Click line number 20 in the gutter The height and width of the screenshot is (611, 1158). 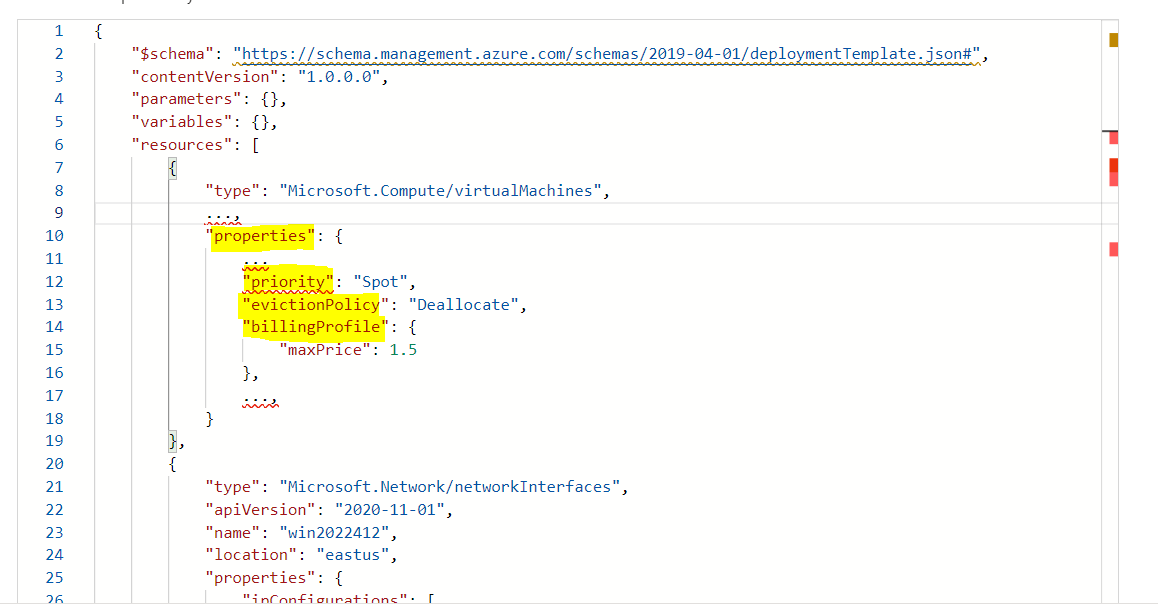pyautogui.click(x=54, y=464)
